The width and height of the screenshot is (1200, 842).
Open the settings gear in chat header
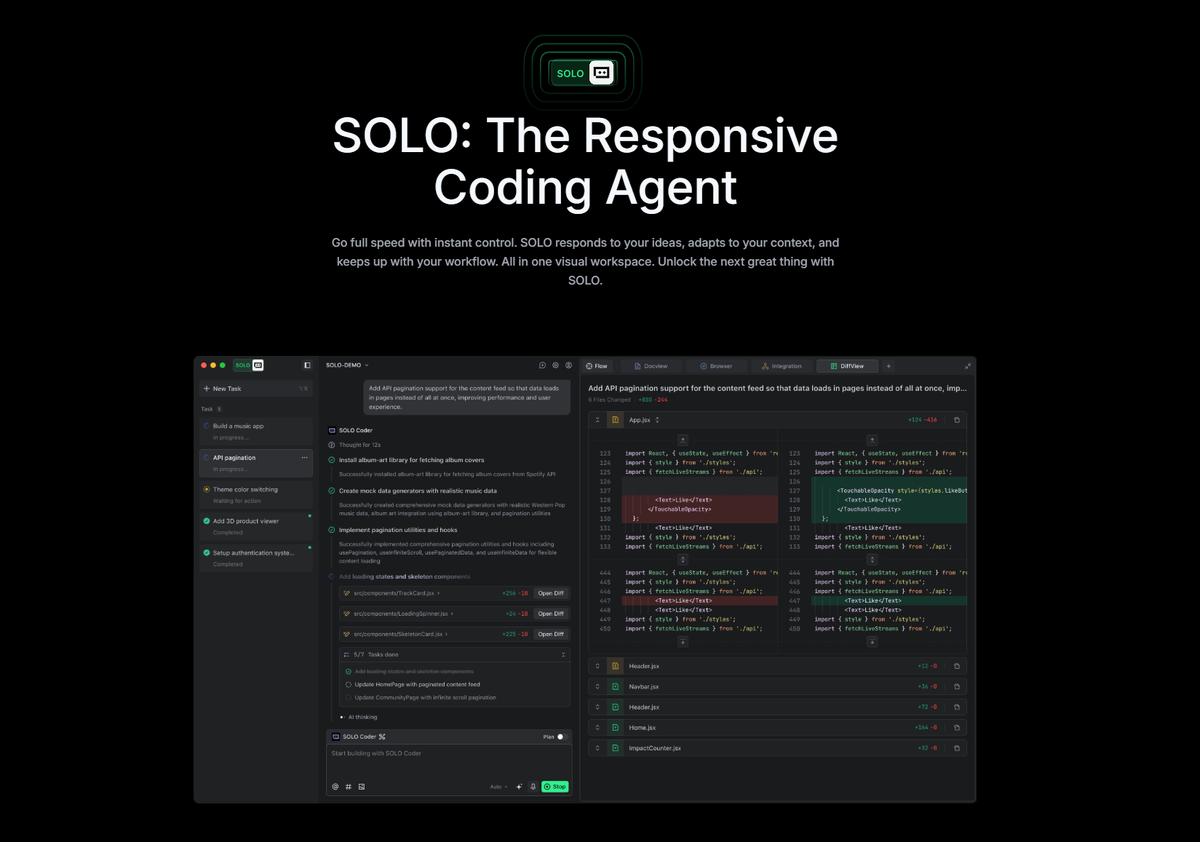(556, 366)
